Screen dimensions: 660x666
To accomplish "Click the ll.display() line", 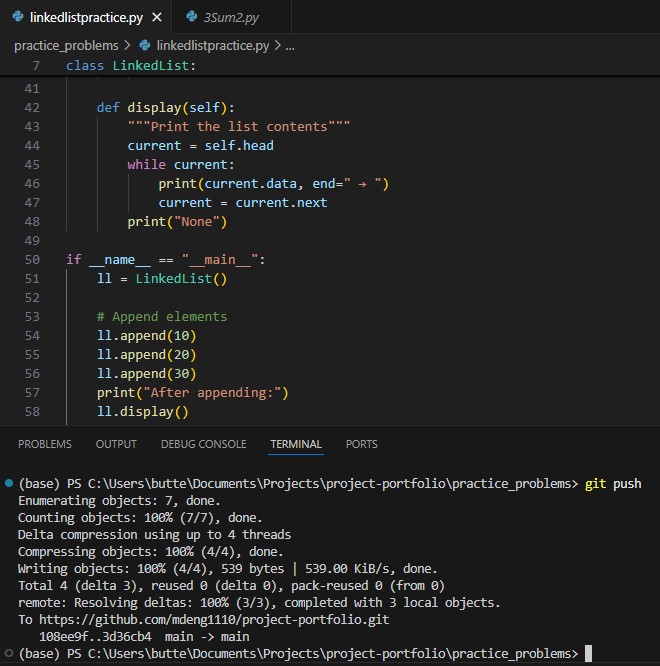I will [x=143, y=412].
